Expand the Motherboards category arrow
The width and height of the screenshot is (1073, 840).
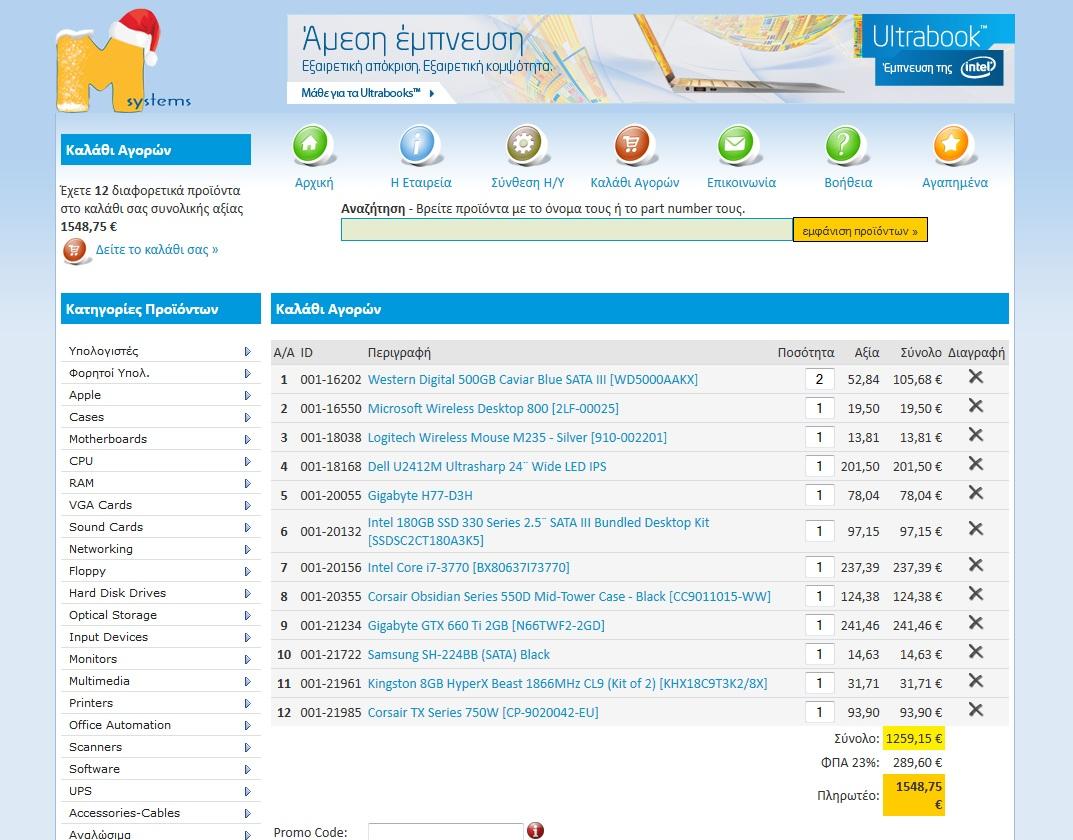247,439
